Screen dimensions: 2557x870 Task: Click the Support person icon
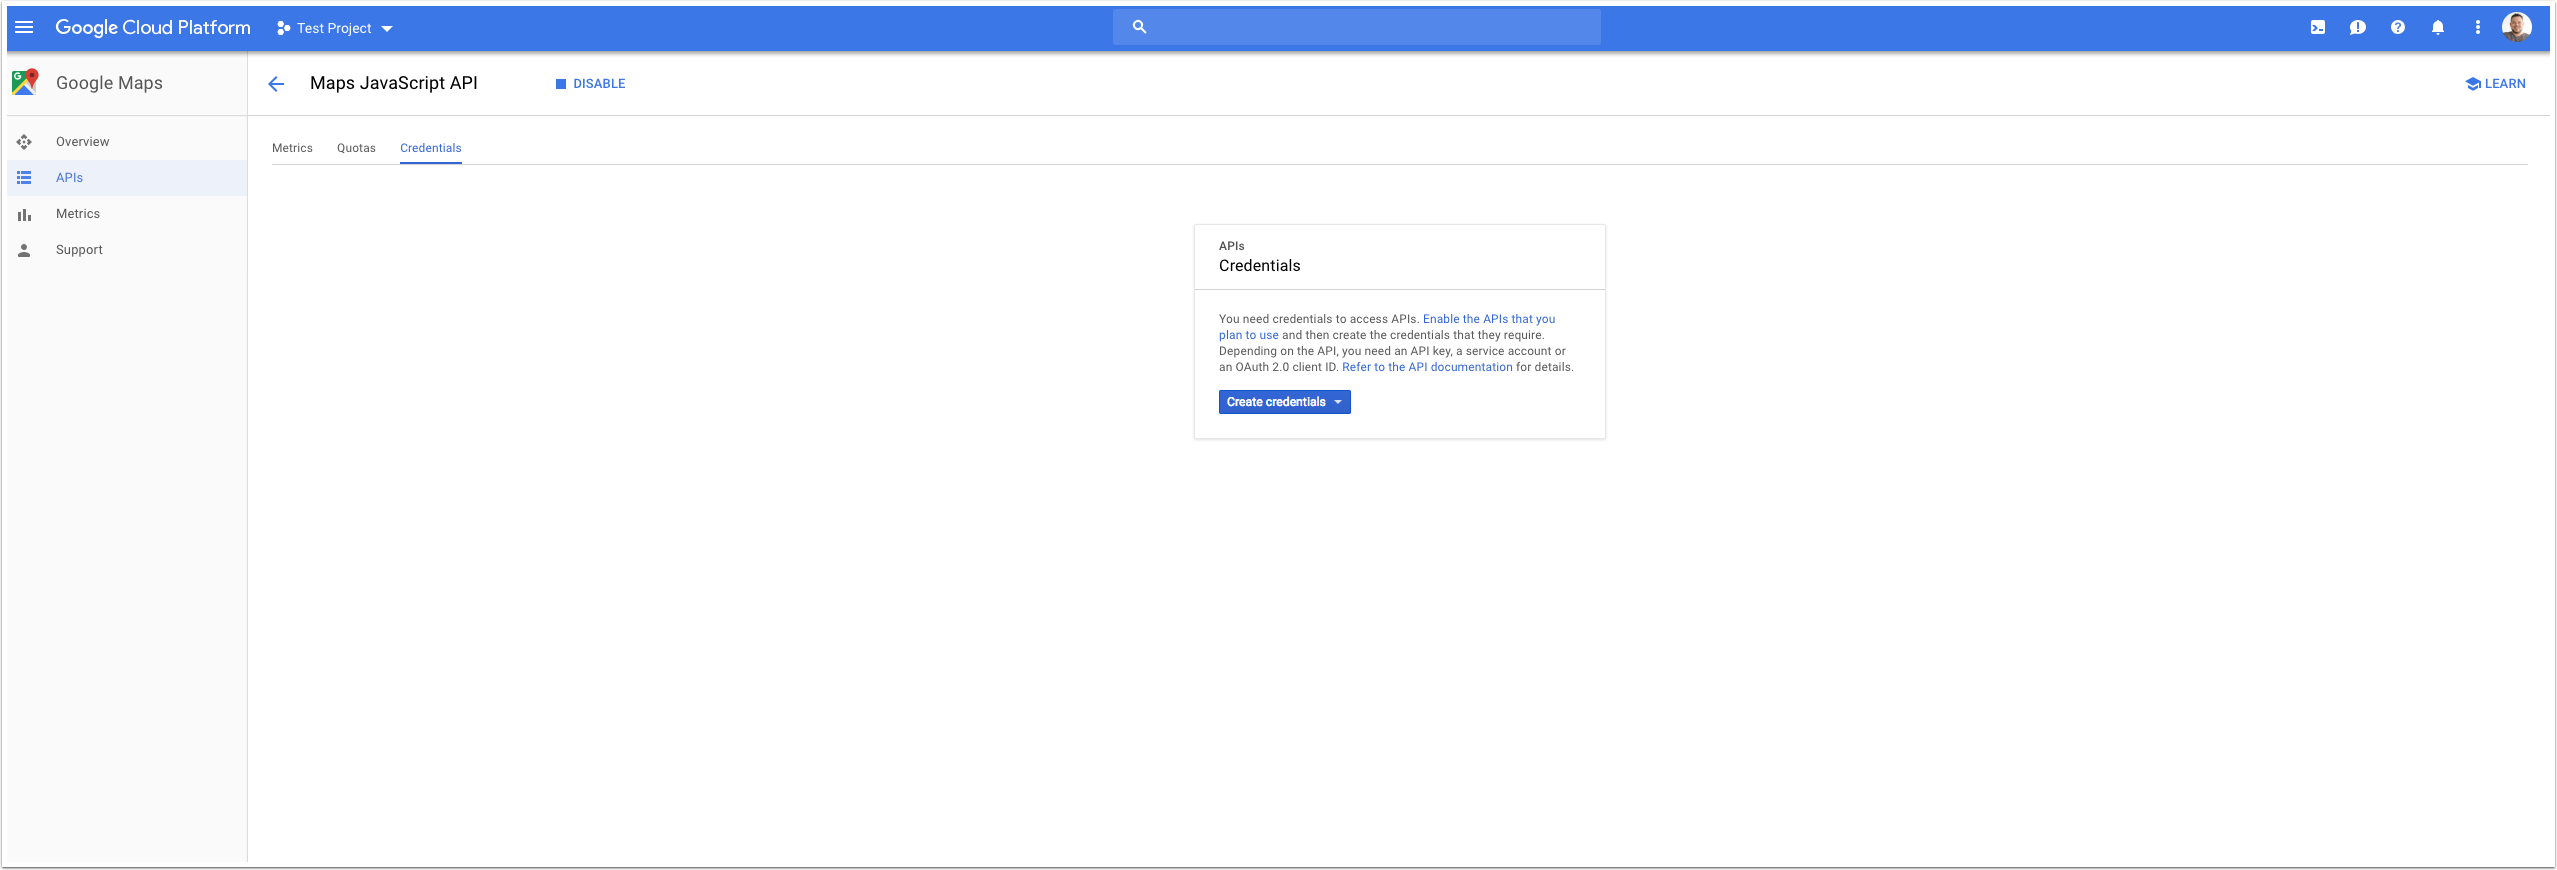[24, 250]
